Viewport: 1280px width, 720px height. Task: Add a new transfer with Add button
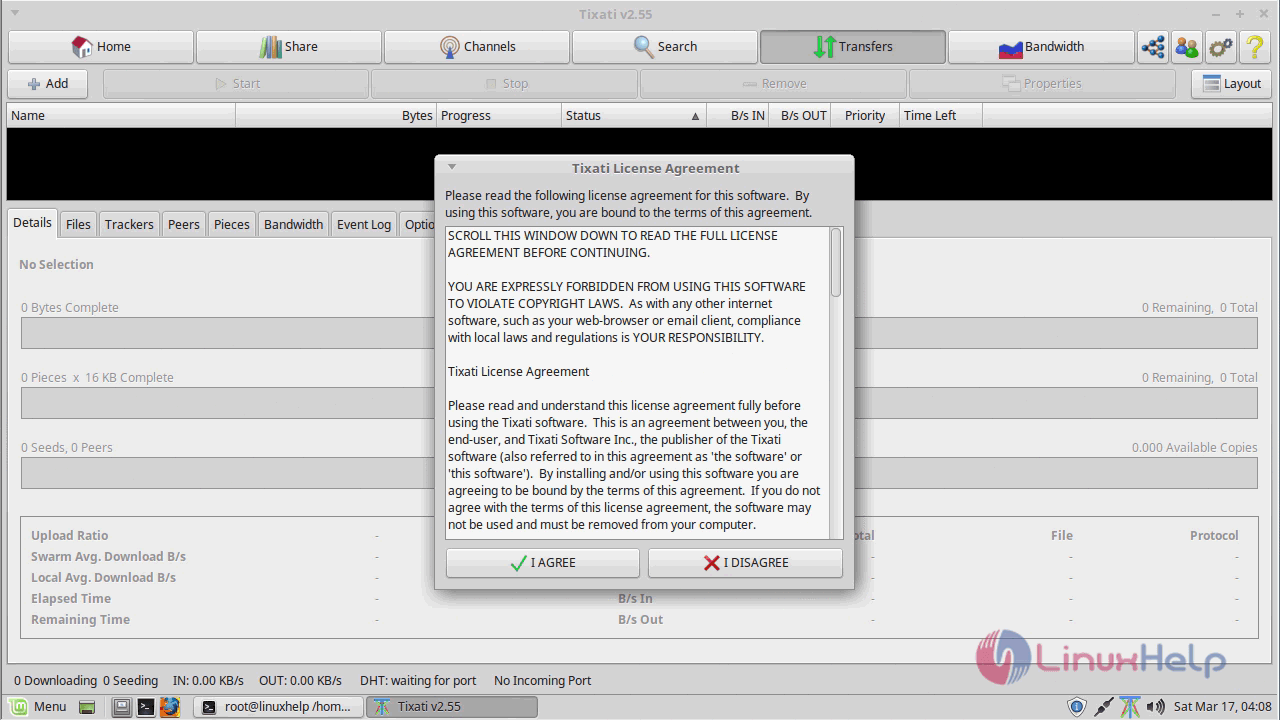click(x=48, y=84)
